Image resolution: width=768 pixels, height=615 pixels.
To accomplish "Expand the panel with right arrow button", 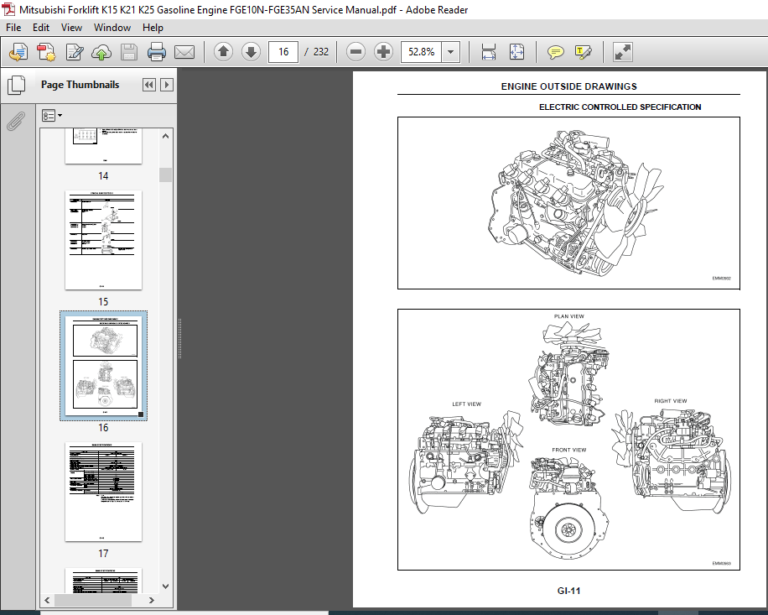I will coord(167,85).
